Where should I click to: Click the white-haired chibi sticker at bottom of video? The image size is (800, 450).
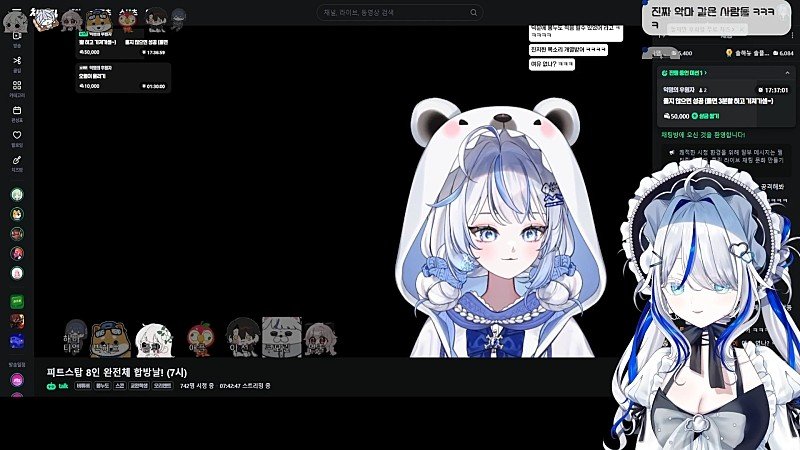pos(154,340)
